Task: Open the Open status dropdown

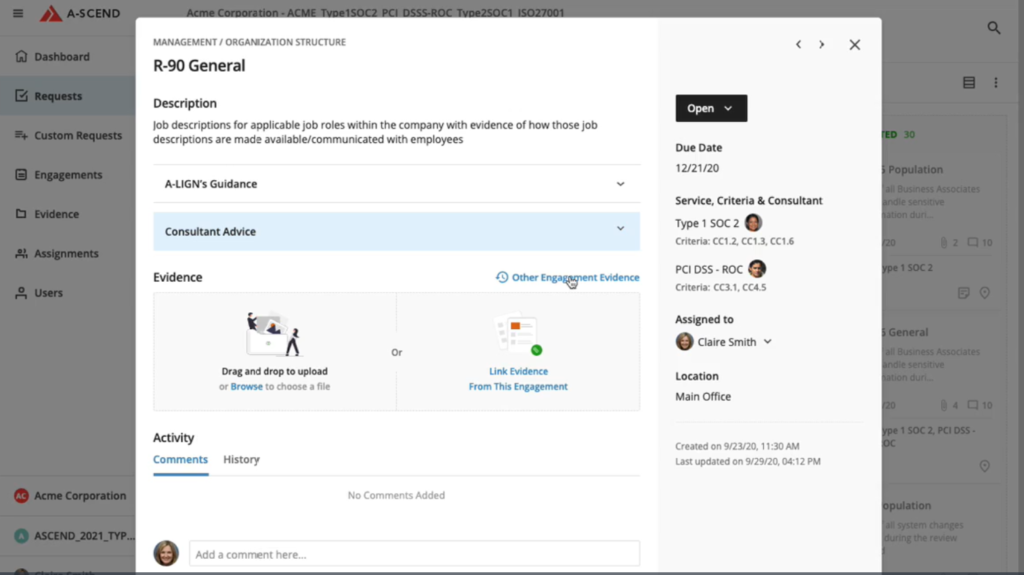Action: coord(711,108)
